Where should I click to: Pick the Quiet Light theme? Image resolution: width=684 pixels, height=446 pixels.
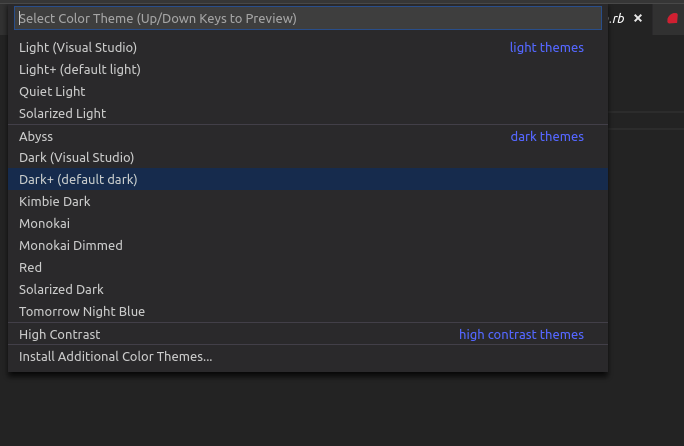52,91
